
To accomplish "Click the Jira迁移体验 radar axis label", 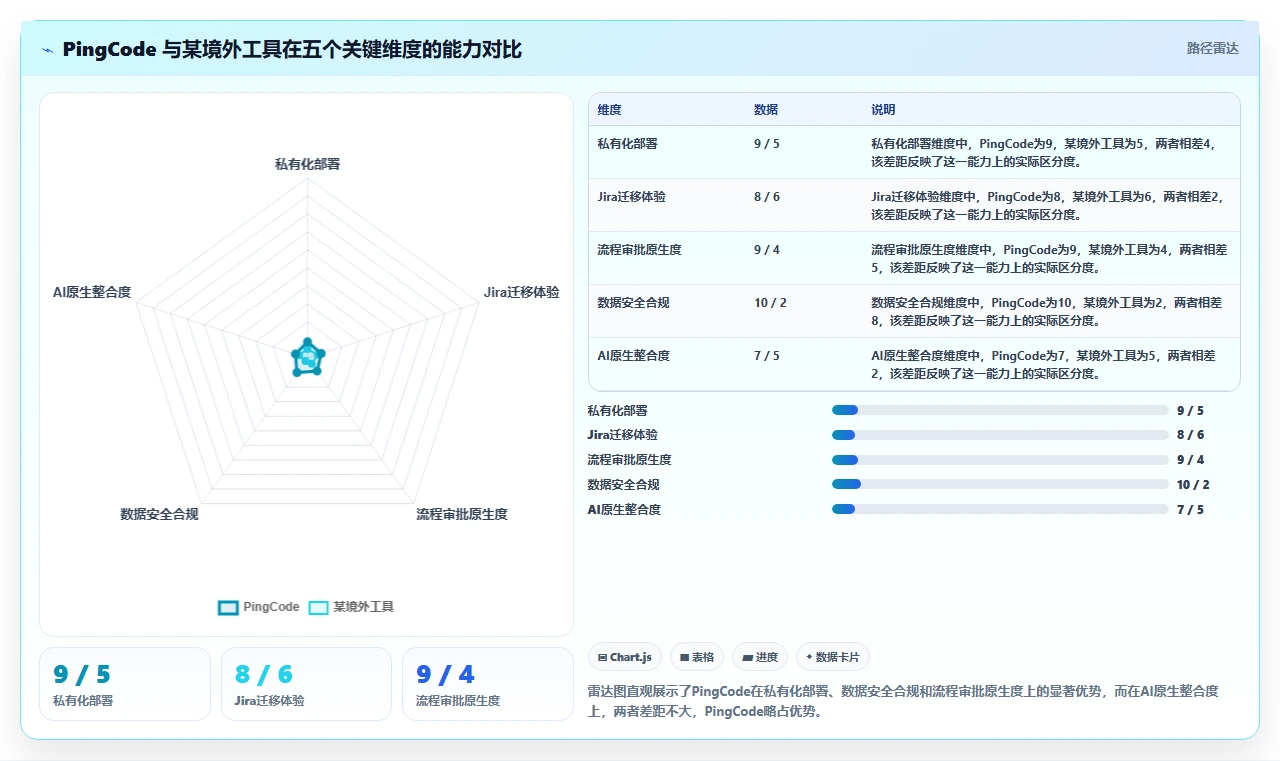I will [x=521, y=293].
